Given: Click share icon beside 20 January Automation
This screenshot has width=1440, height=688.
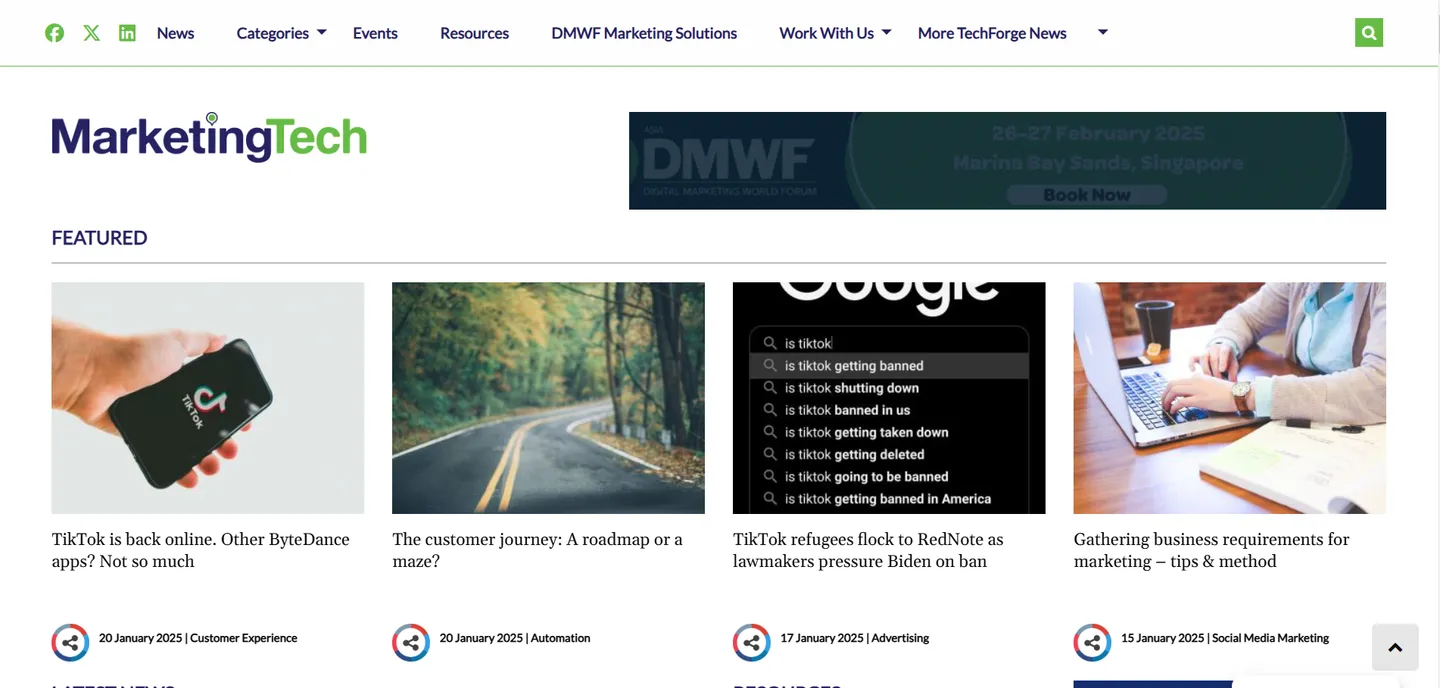Looking at the screenshot, I should coord(411,642).
